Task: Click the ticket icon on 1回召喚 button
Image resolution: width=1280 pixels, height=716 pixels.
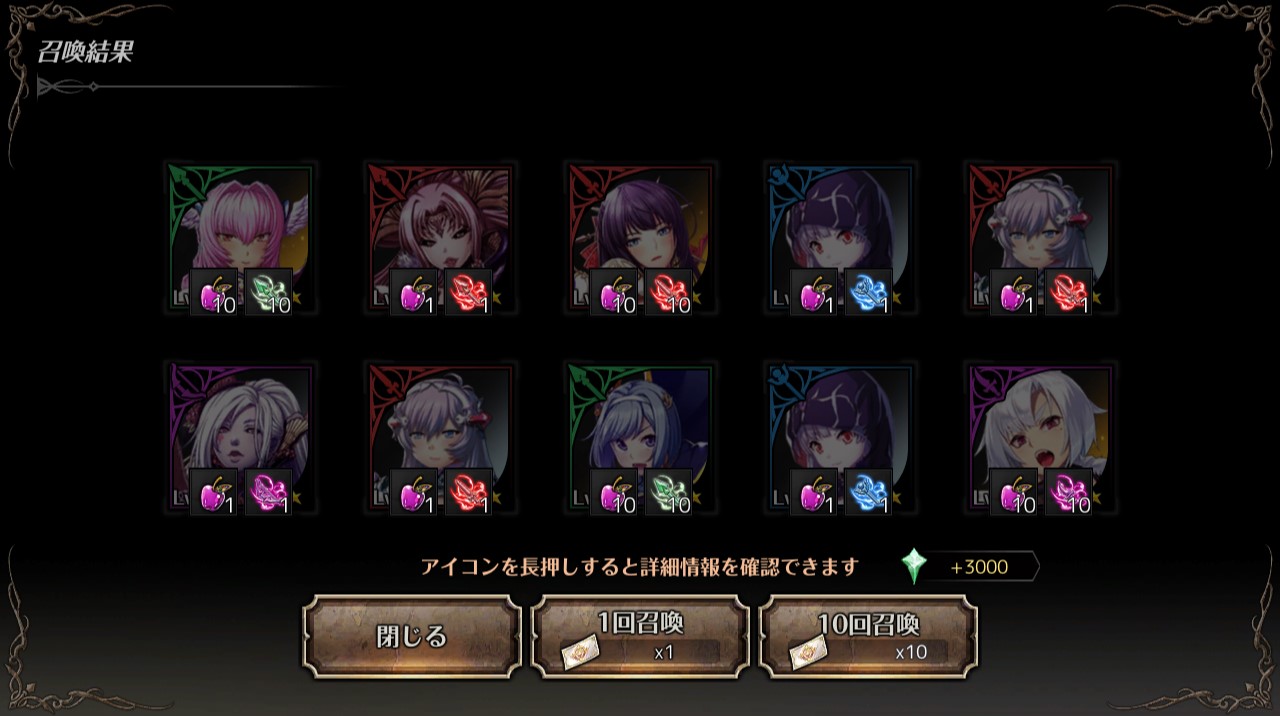Action: coord(580,655)
